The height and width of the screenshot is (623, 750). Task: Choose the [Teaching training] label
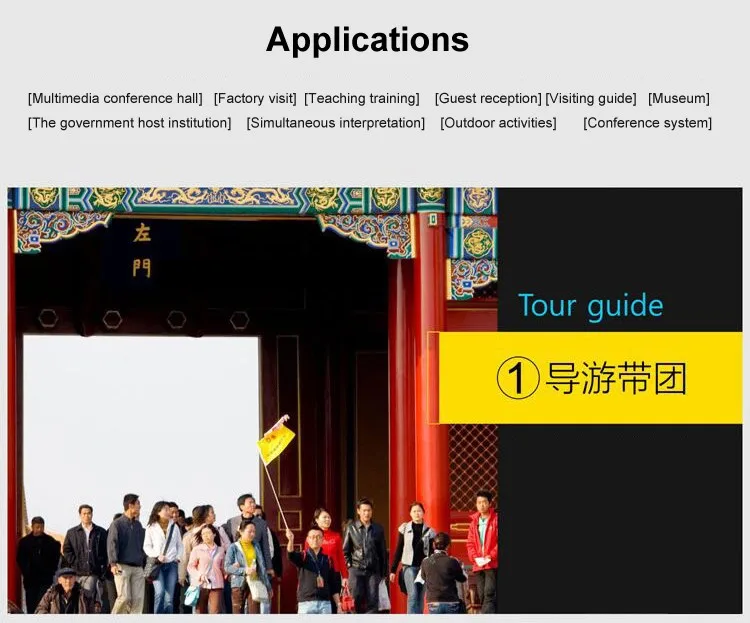(x=362, y=98)
